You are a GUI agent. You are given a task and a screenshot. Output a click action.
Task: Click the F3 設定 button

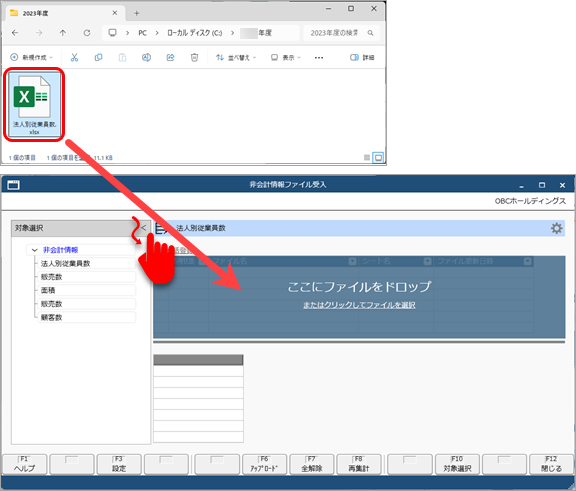click(119, 464)
